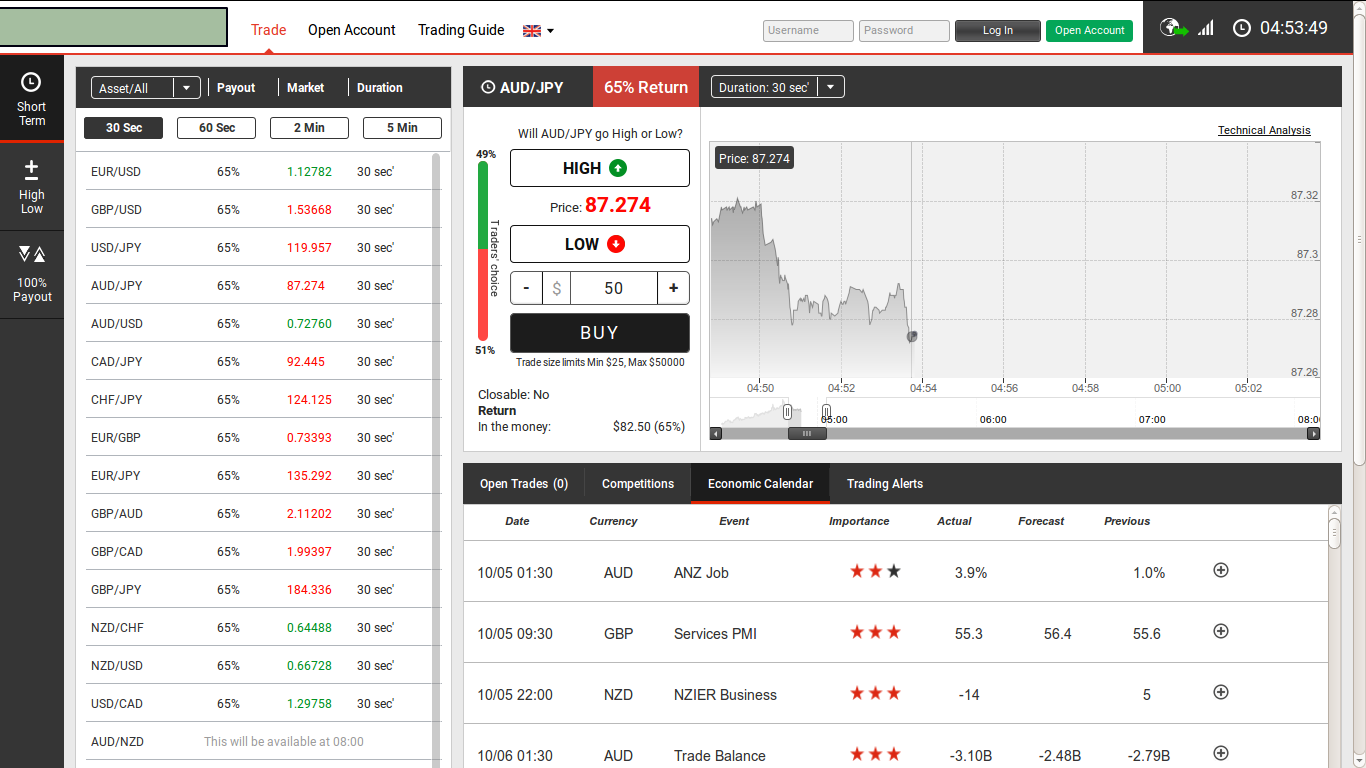1366x768 pixels.
Task: Open the Trading Guide menu
Action: tap(461, 30)
